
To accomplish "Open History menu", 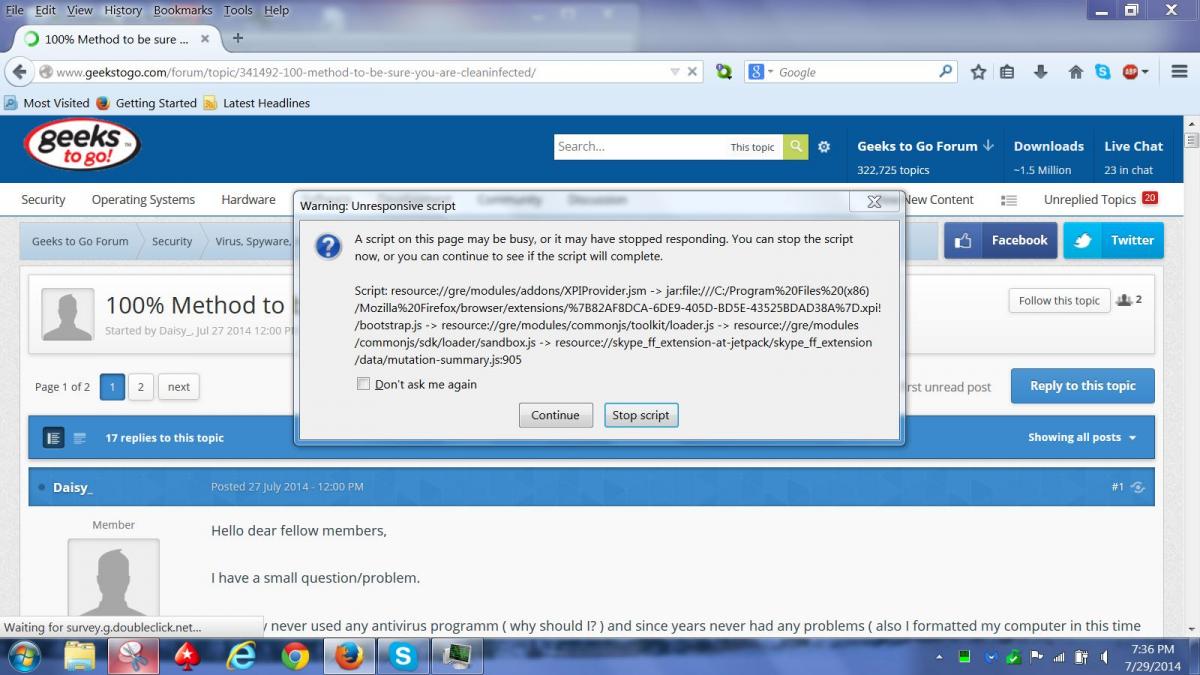I will pyautogui.click(x=123, y=10).
